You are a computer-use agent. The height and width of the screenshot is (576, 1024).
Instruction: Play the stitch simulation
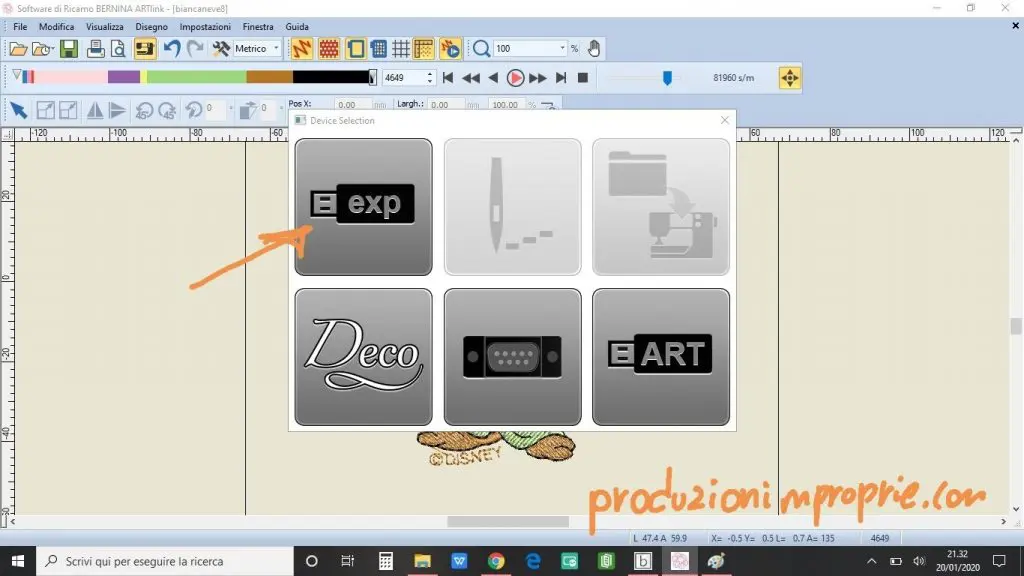click(x=515, y=78)
